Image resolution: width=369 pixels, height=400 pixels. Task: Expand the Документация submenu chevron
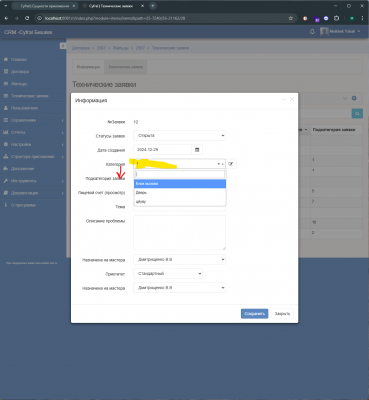pos(63,193)
